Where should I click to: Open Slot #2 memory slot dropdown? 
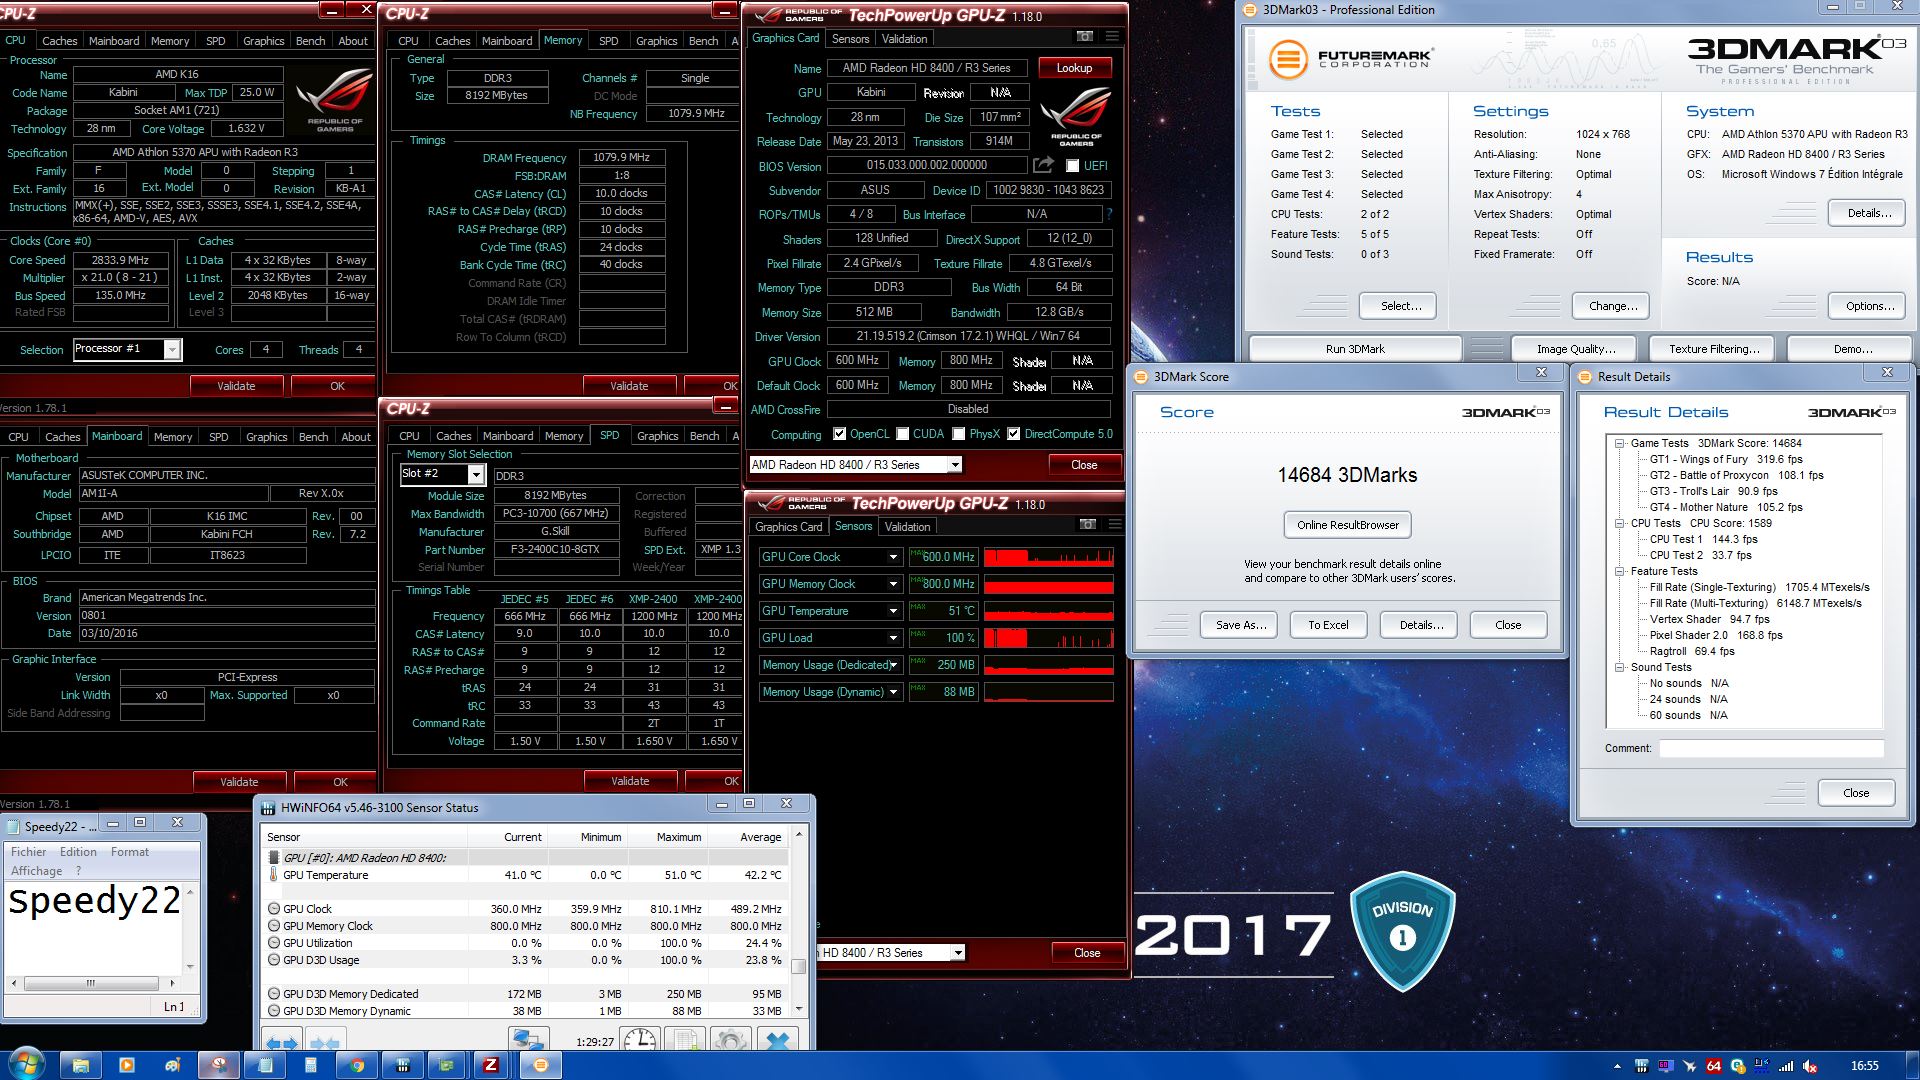click(x=476, y=474)
